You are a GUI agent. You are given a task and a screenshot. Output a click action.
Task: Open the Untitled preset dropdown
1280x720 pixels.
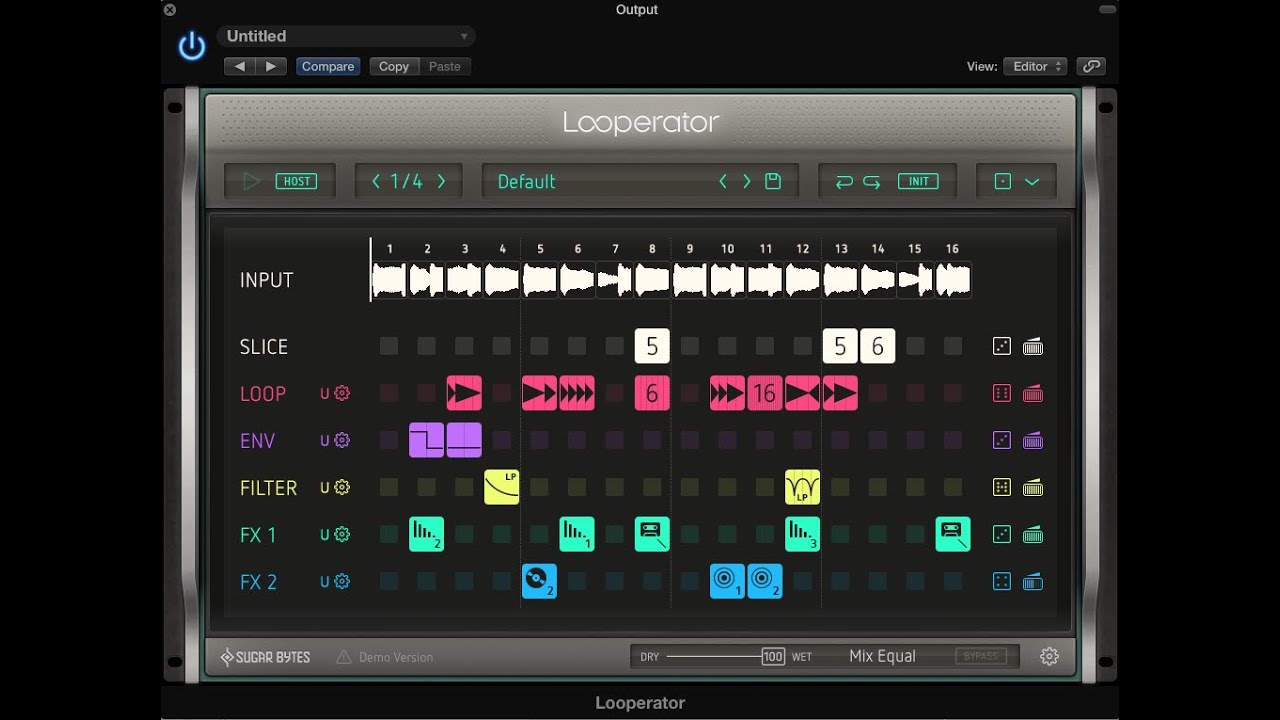(346, 36)
